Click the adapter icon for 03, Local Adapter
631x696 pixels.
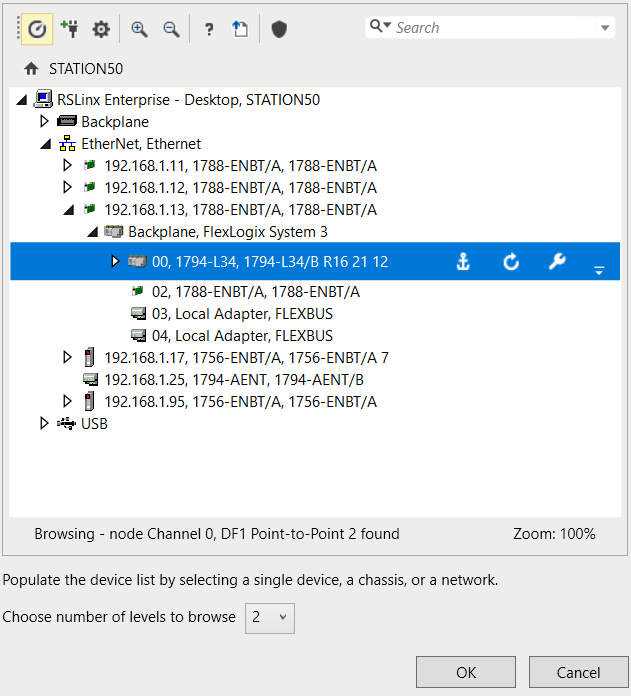tap(138, 314)
